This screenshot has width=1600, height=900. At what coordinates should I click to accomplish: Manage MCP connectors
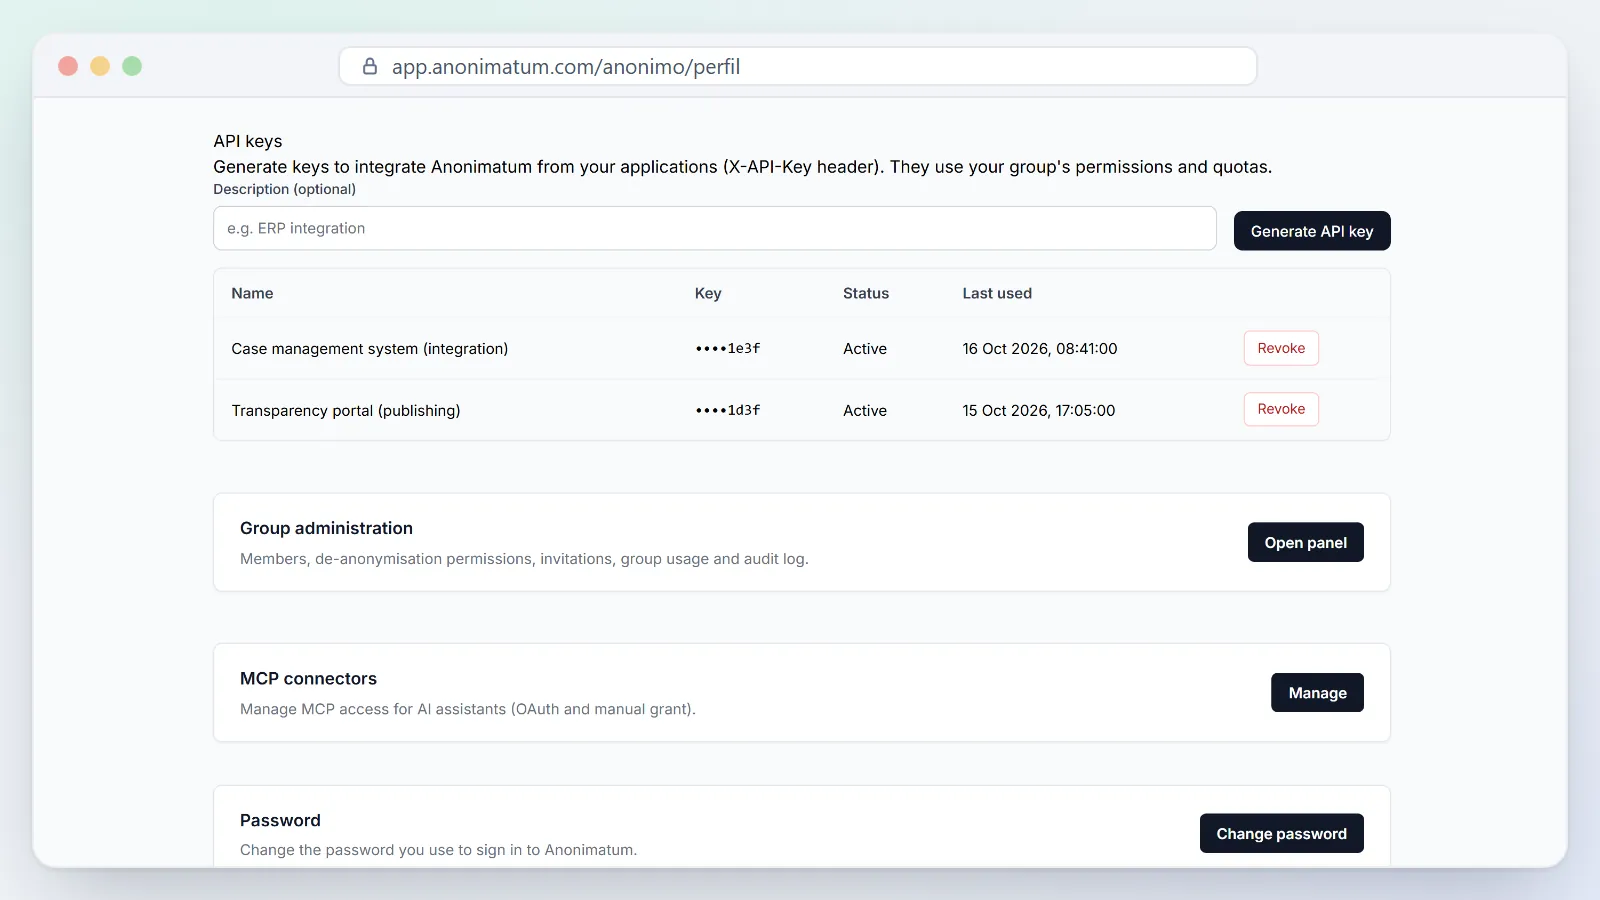tap(1317, 693)
